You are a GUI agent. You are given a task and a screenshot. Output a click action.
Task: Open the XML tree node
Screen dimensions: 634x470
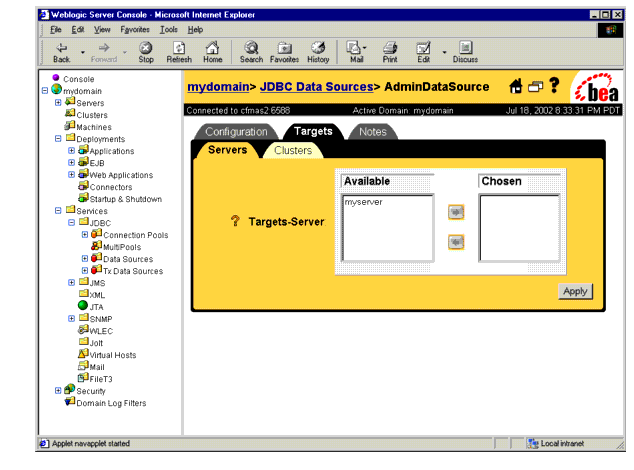pos(97,295)
